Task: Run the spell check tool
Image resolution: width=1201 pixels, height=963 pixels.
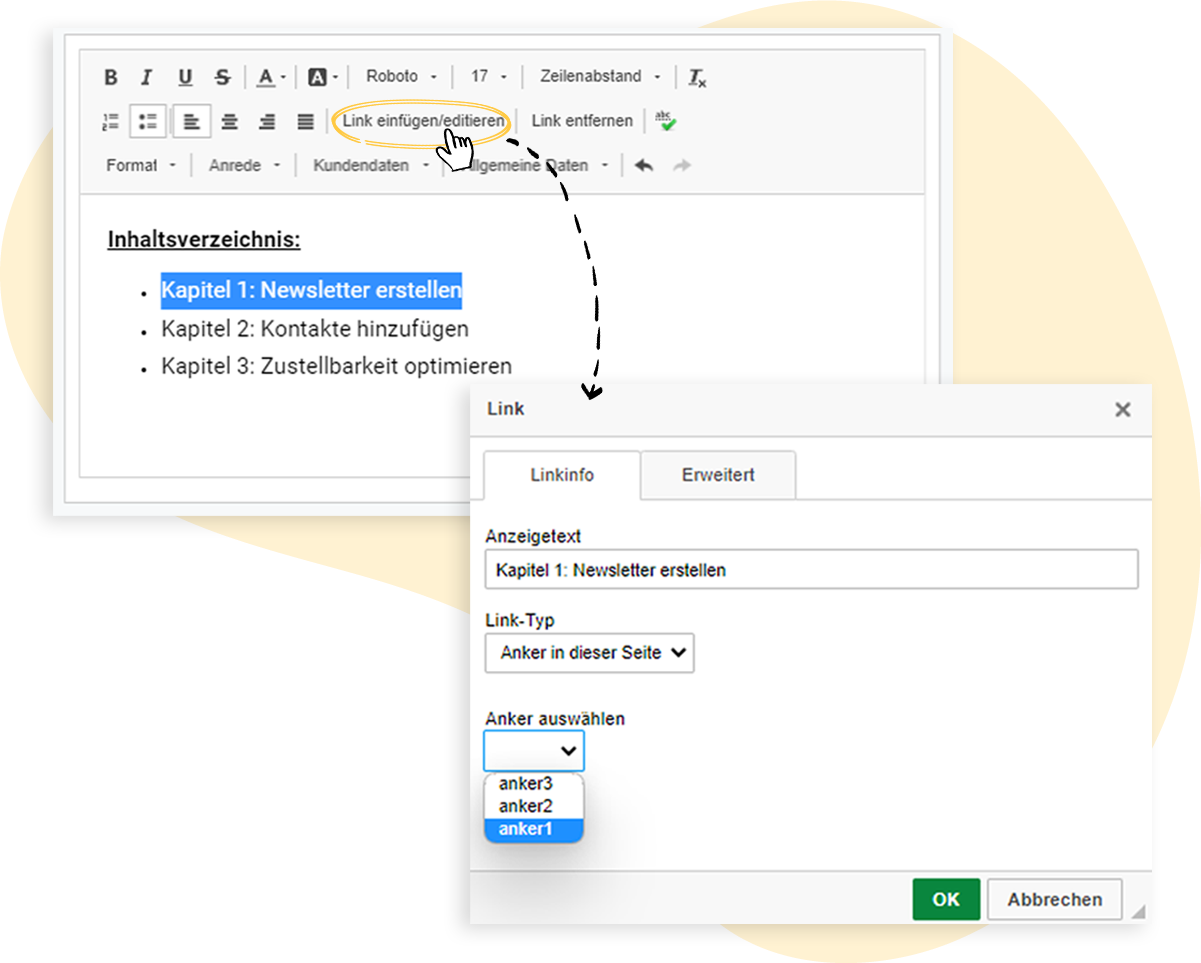Action: coord(665,121)
